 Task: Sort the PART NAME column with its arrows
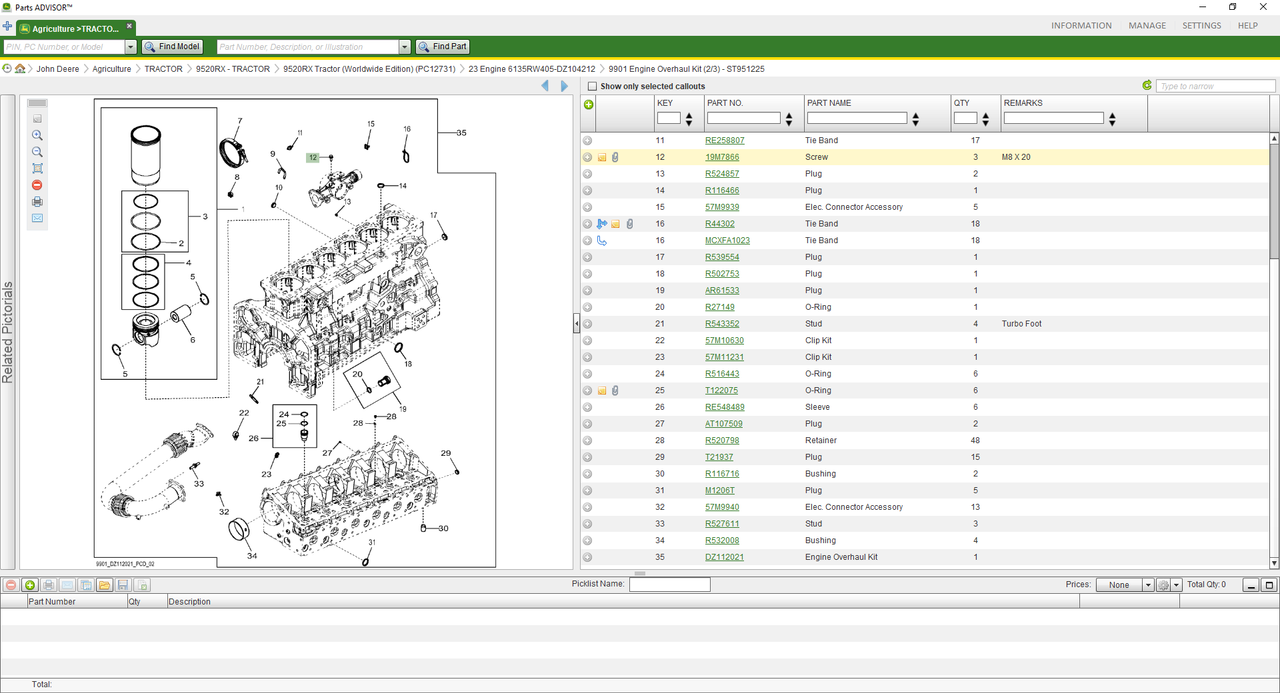(x=916, y=120)
